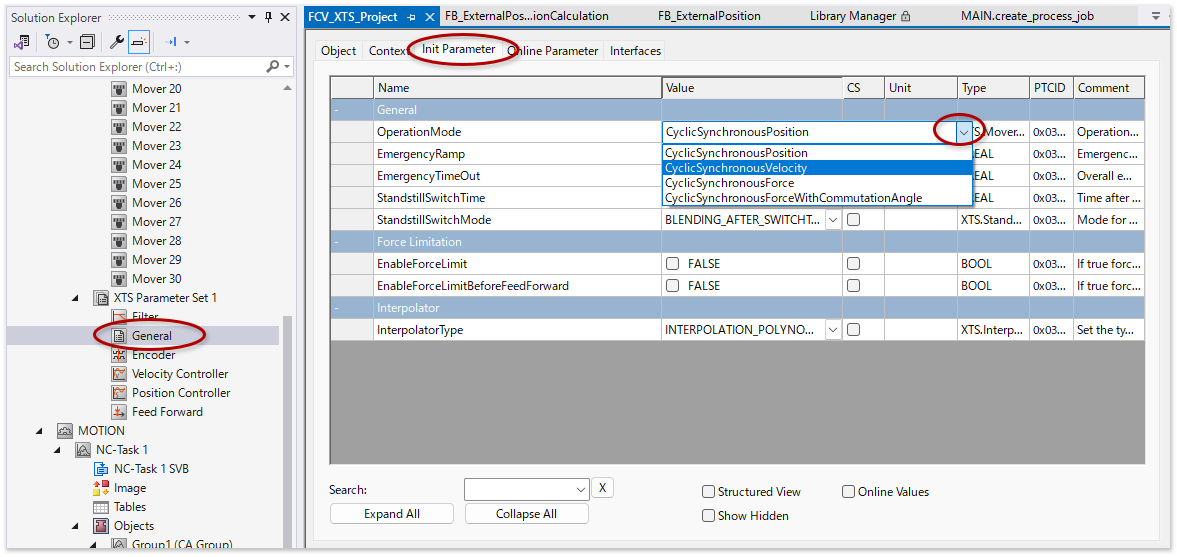Click the X button beside the Search box
Viewport: 1177px width, 557px height.
603,488
